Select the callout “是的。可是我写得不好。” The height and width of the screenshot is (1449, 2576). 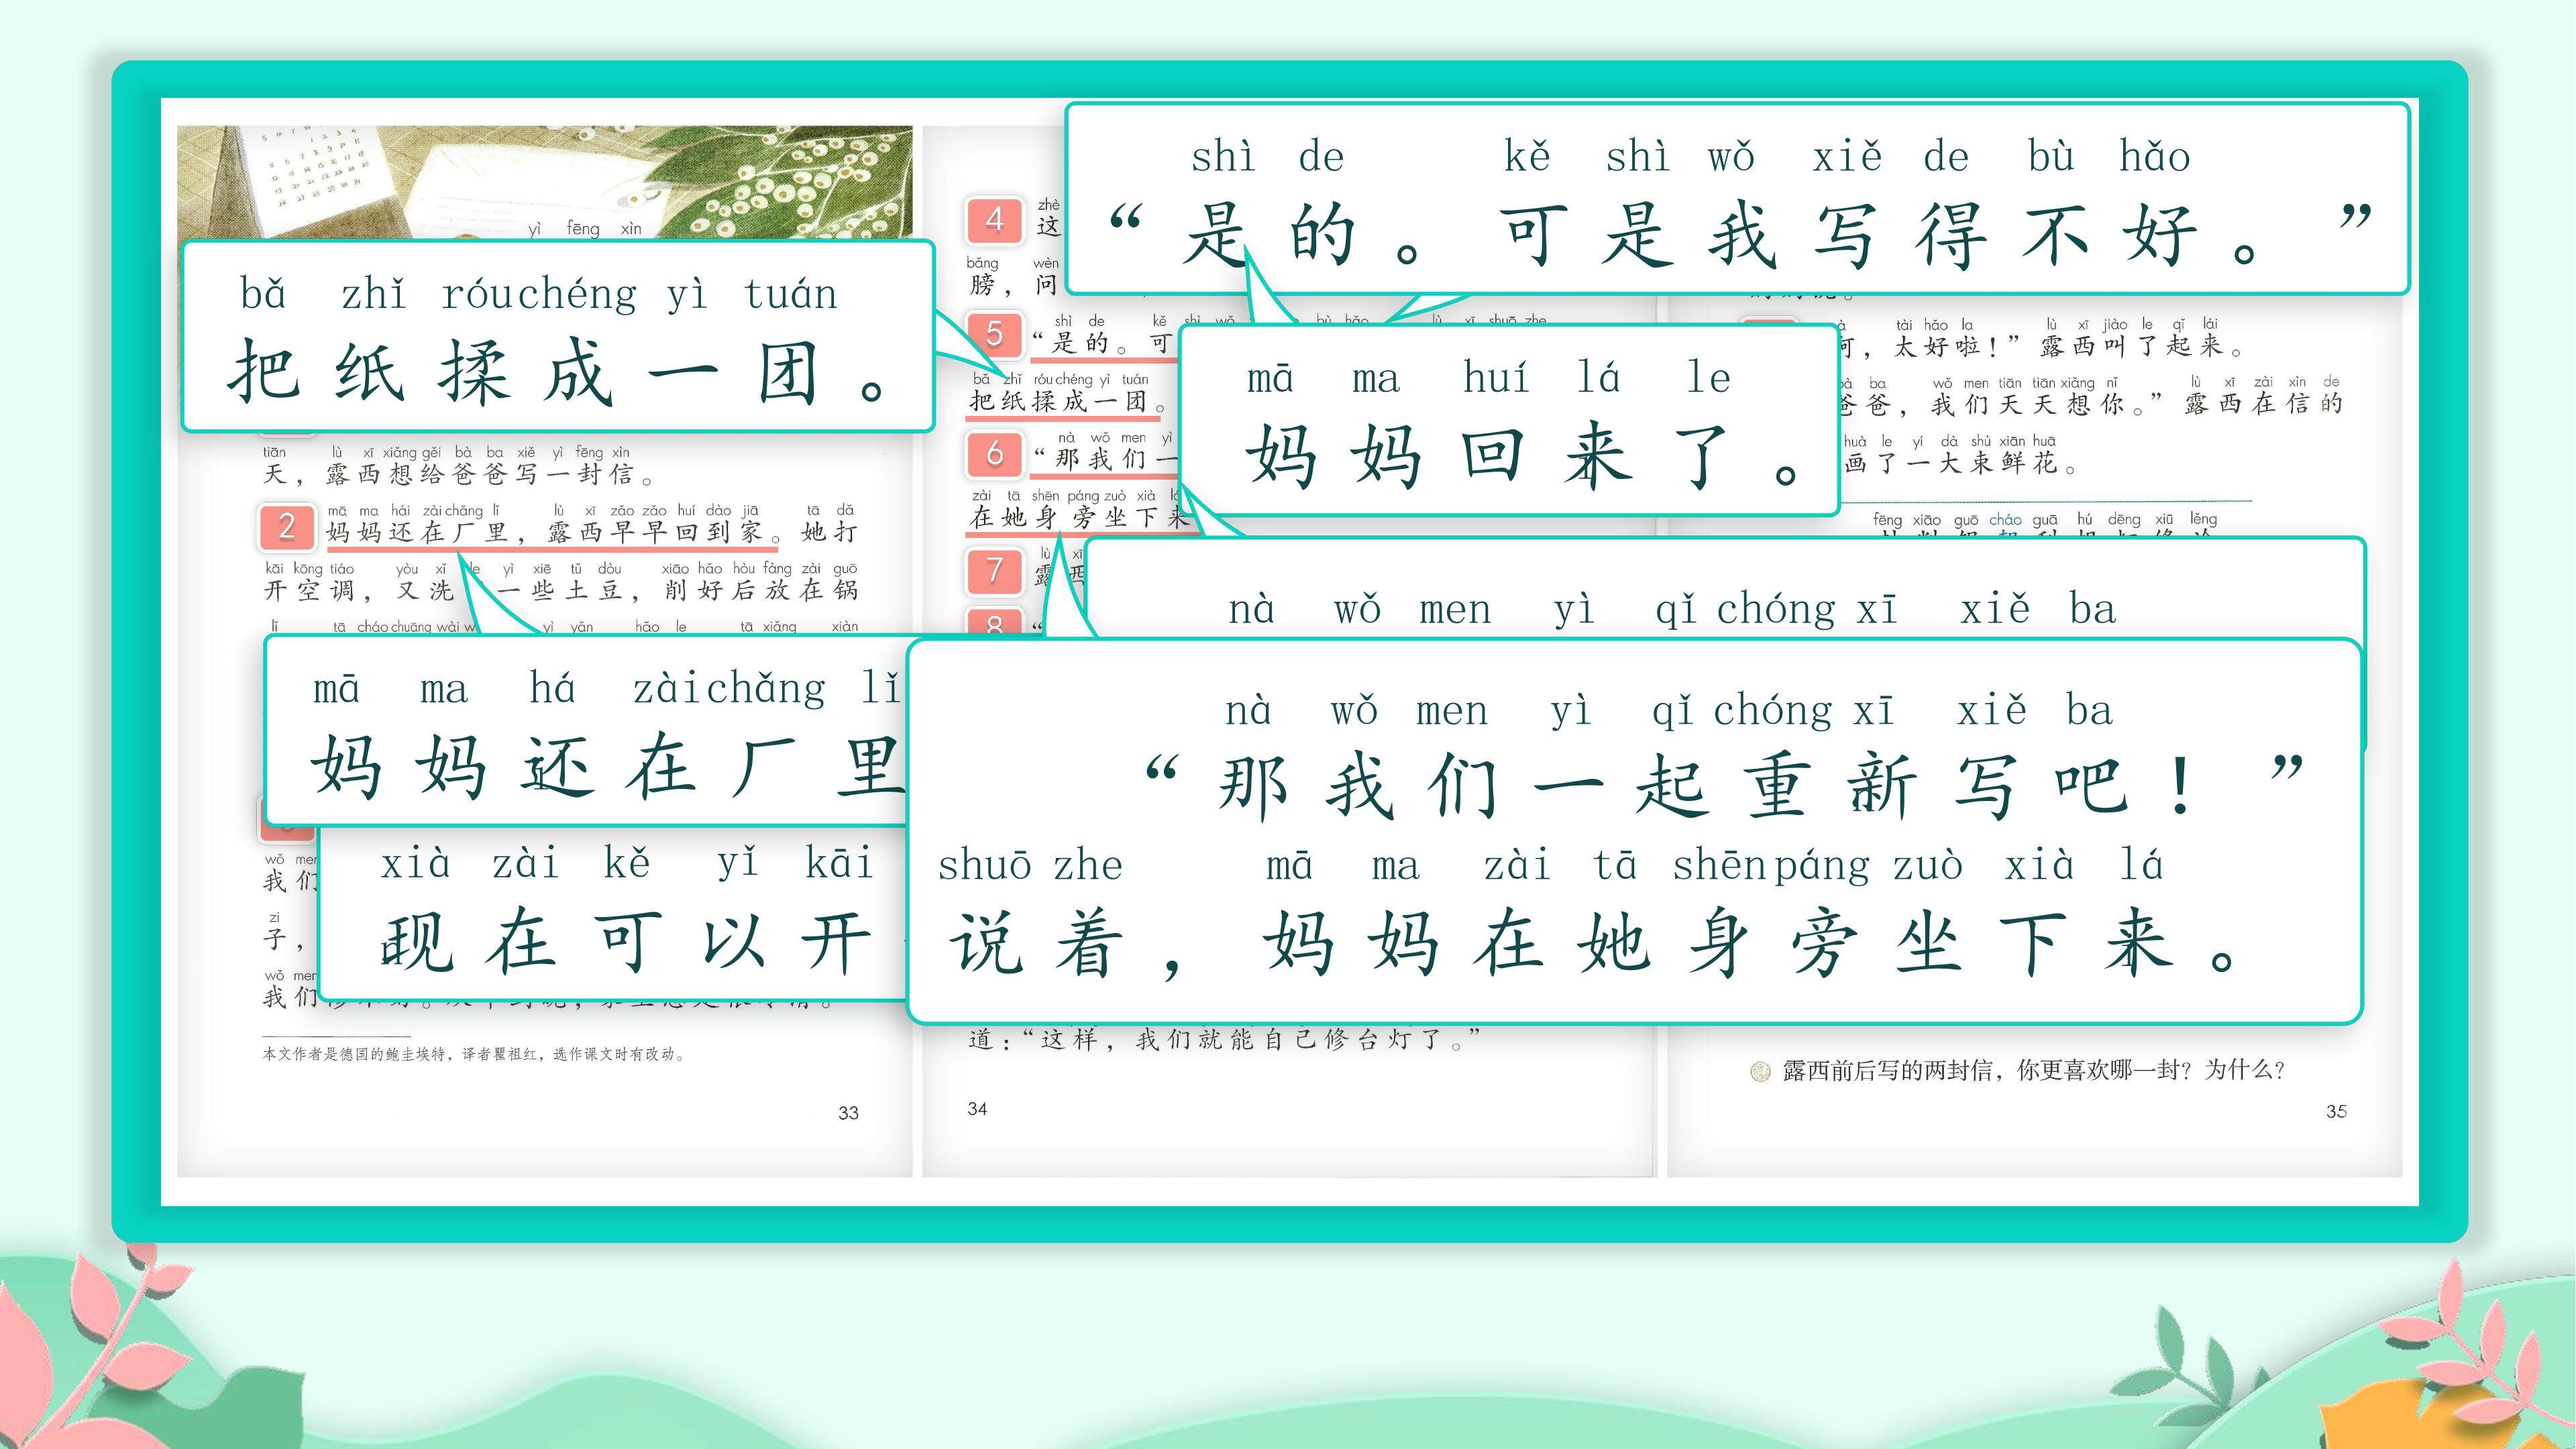click(1737, 199)
